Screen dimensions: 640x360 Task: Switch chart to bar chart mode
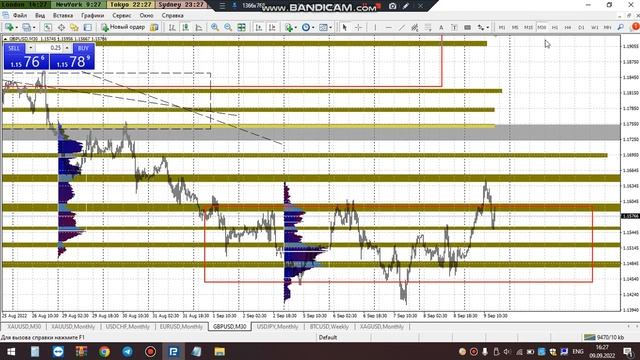172,27
